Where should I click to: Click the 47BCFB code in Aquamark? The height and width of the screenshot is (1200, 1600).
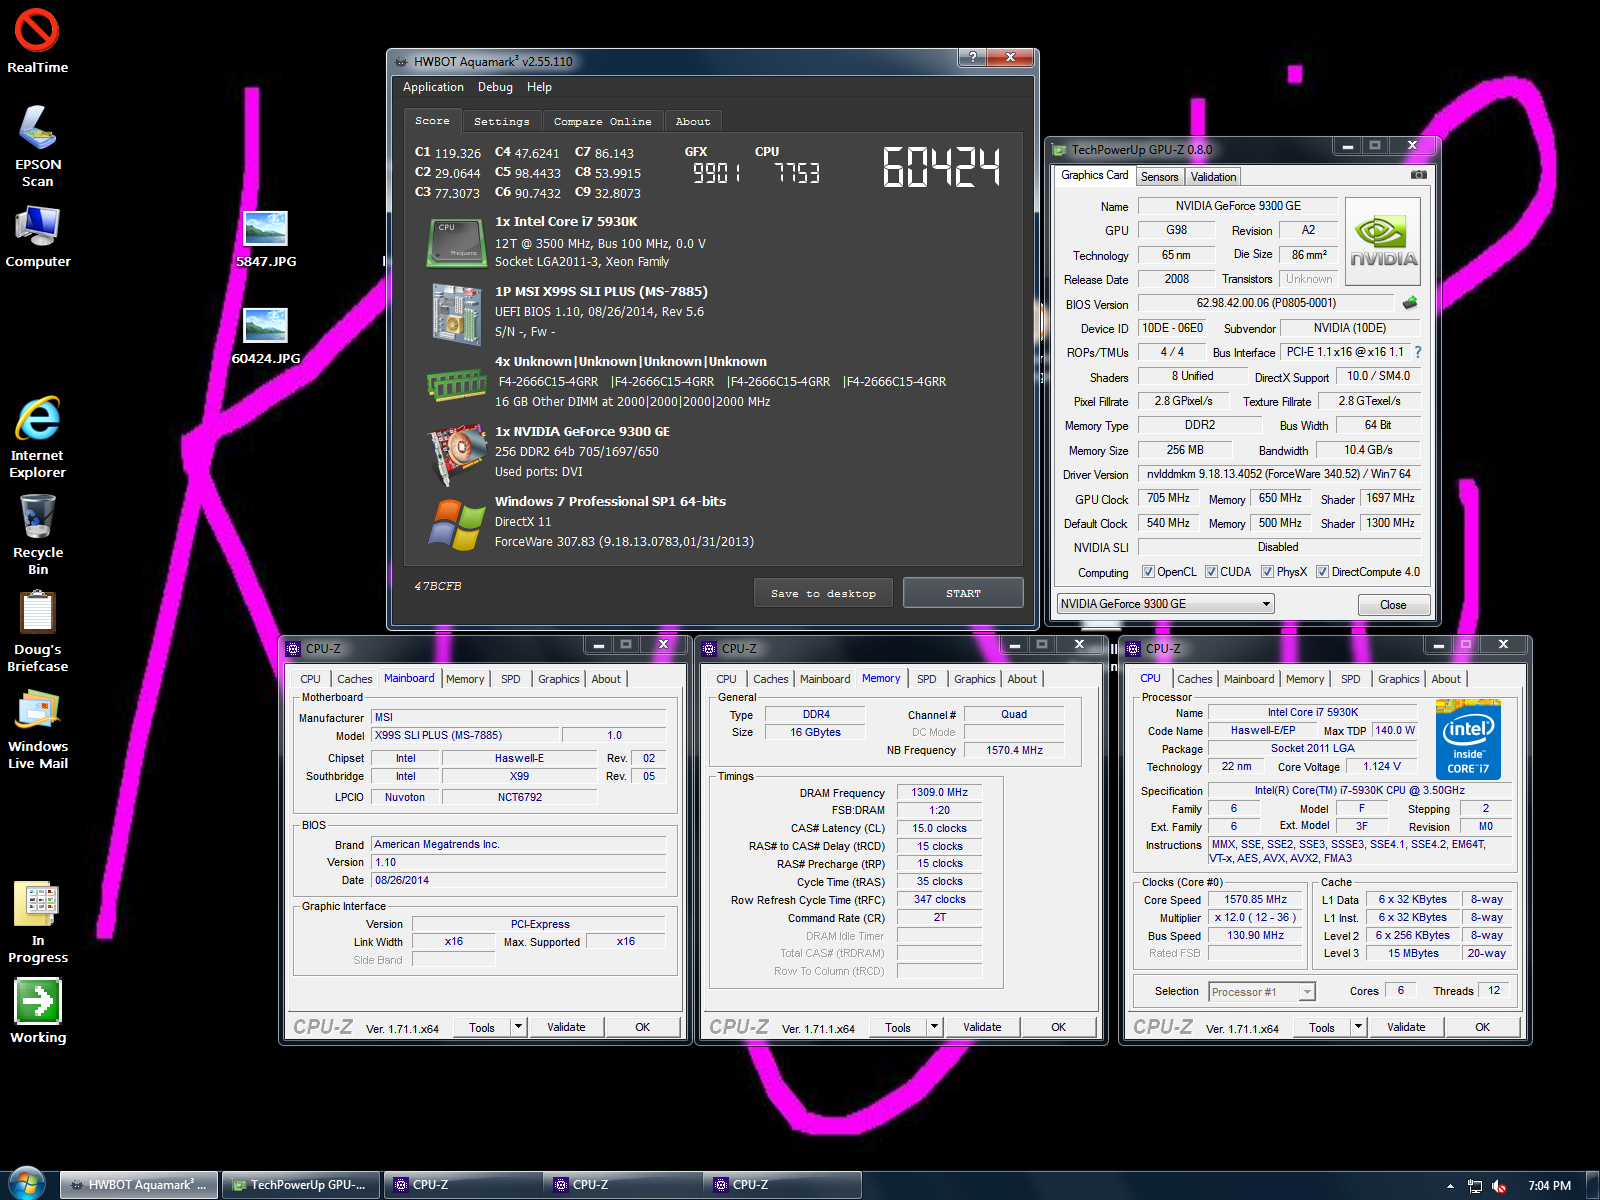(x=438, y=586)
